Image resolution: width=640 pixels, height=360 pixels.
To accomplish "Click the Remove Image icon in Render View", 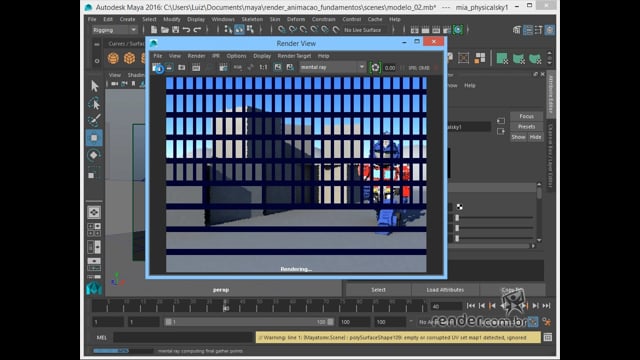I will (x=290, y=67).
